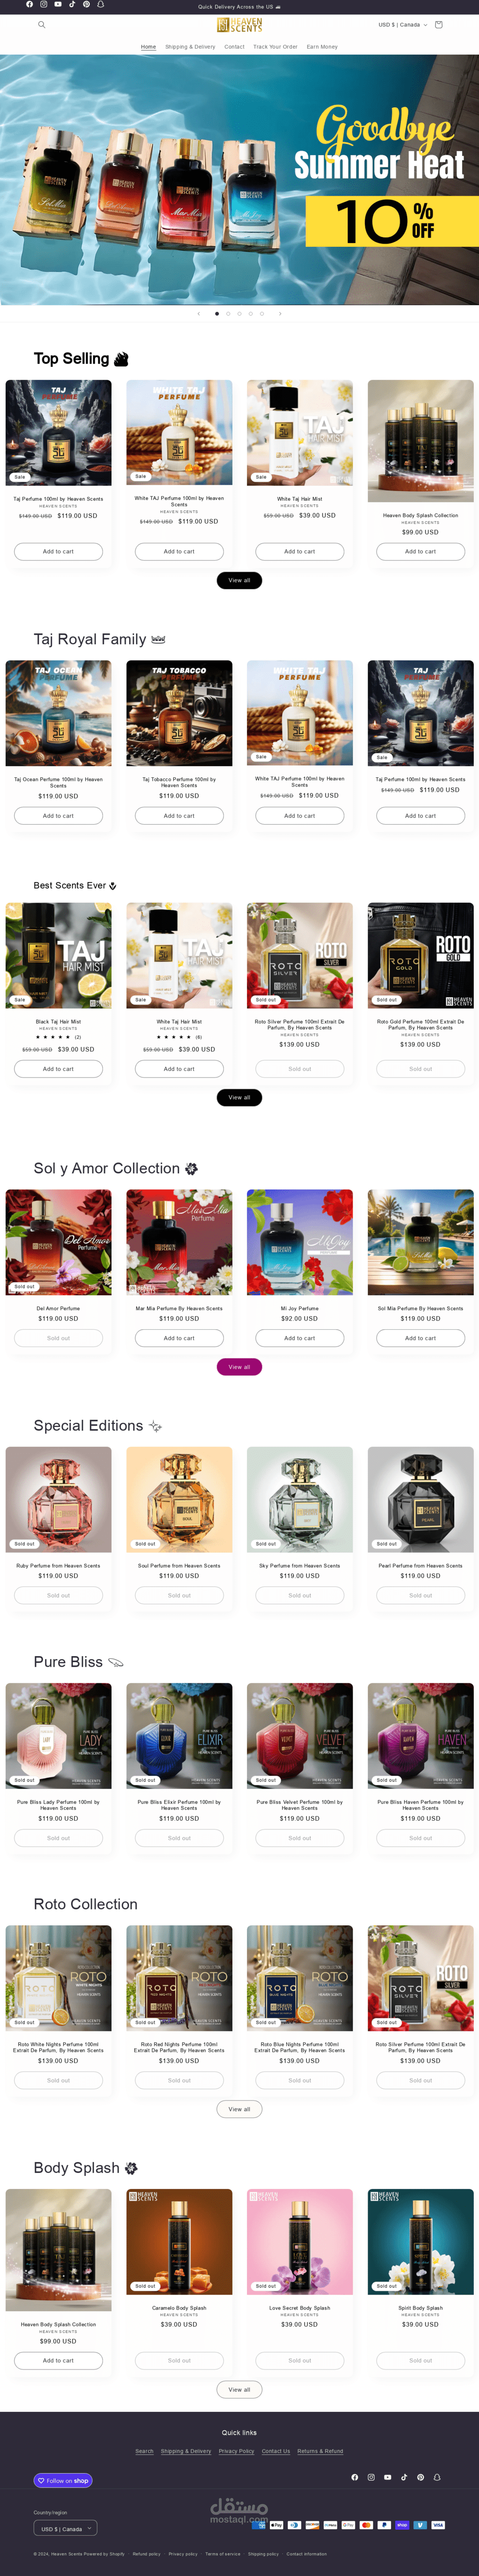The height and width of the screenshot is (2576, 479).
Task: Click the Facebook icon in top bar
Action: click(29, 5)
